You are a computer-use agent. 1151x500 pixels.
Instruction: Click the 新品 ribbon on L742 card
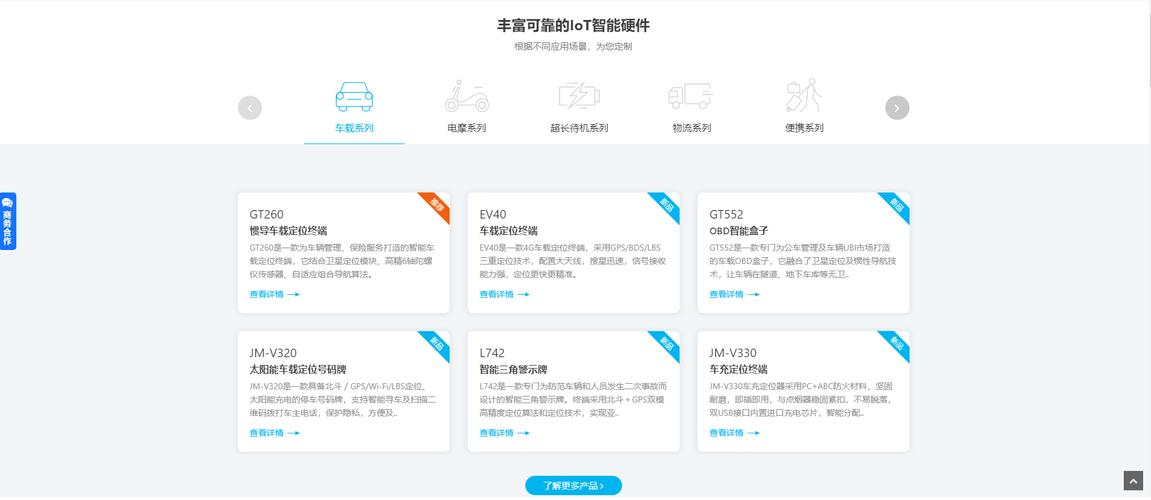coord(667,344)
